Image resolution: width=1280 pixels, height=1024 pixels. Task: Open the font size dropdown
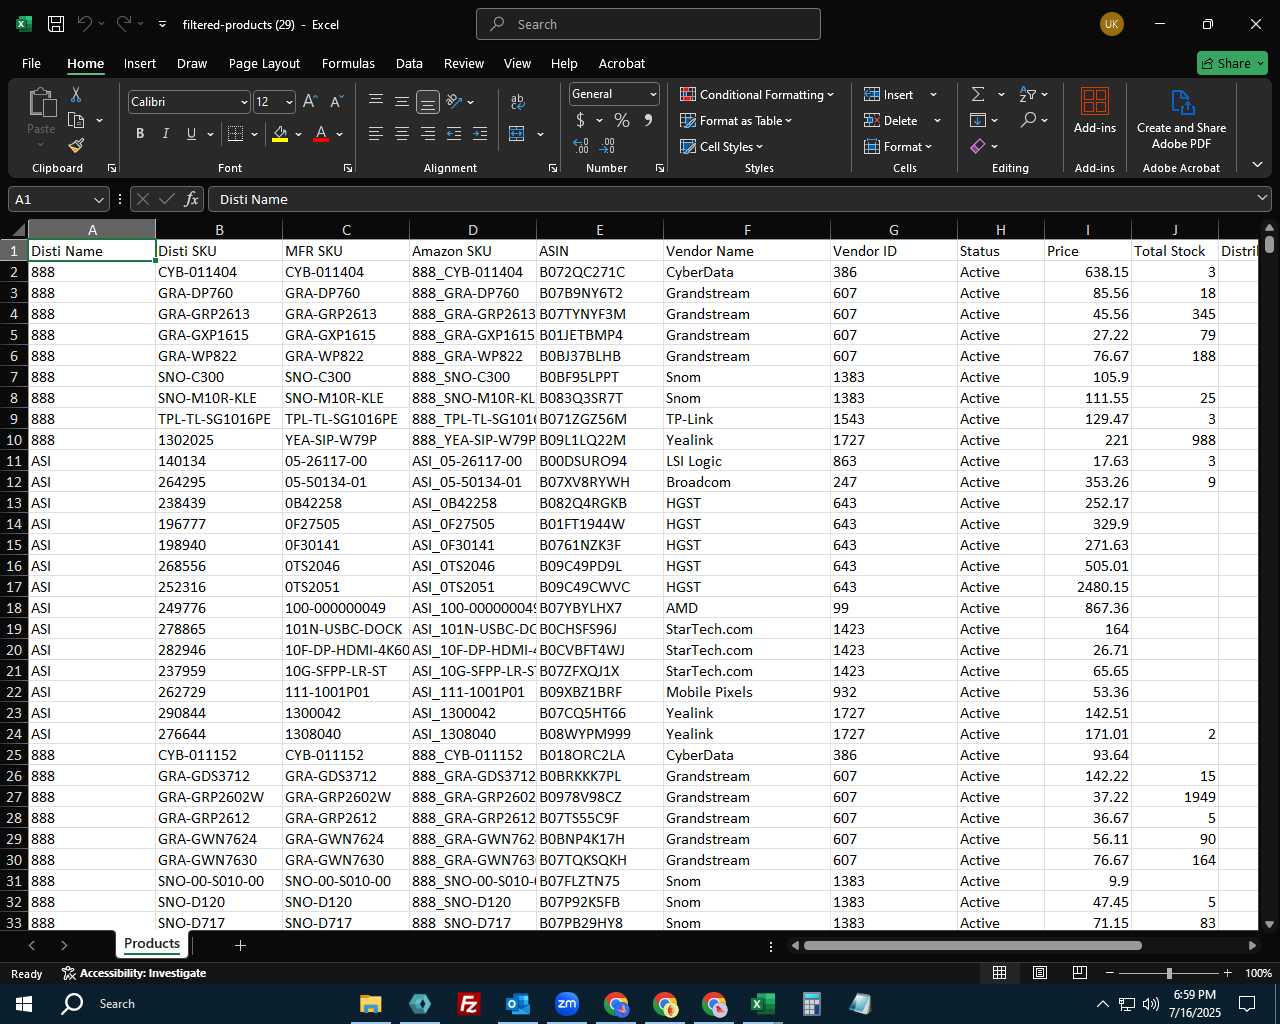289,102
